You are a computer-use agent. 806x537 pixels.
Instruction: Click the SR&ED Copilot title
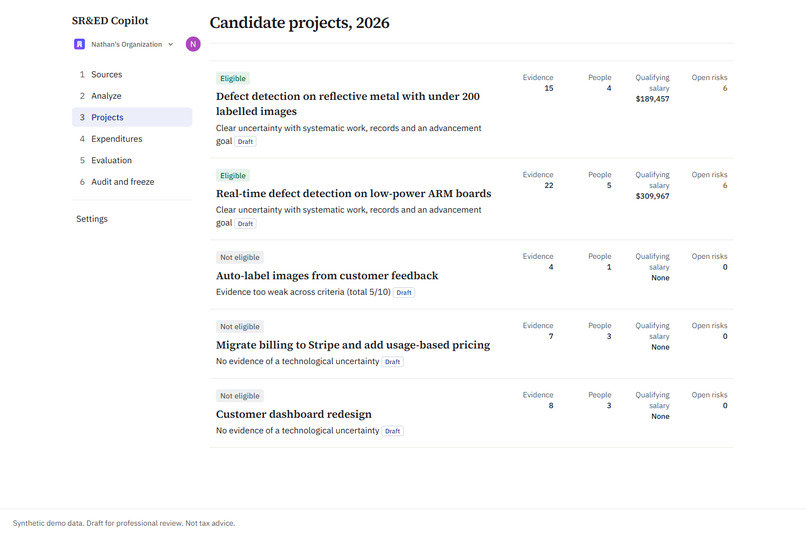click(110, 21)
